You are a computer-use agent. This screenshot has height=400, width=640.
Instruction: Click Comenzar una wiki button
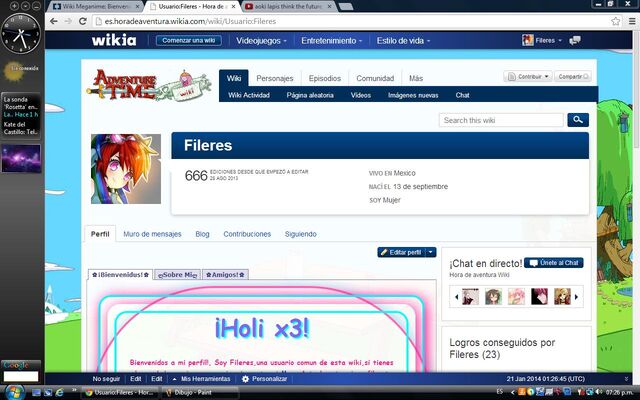pos(189,40)
